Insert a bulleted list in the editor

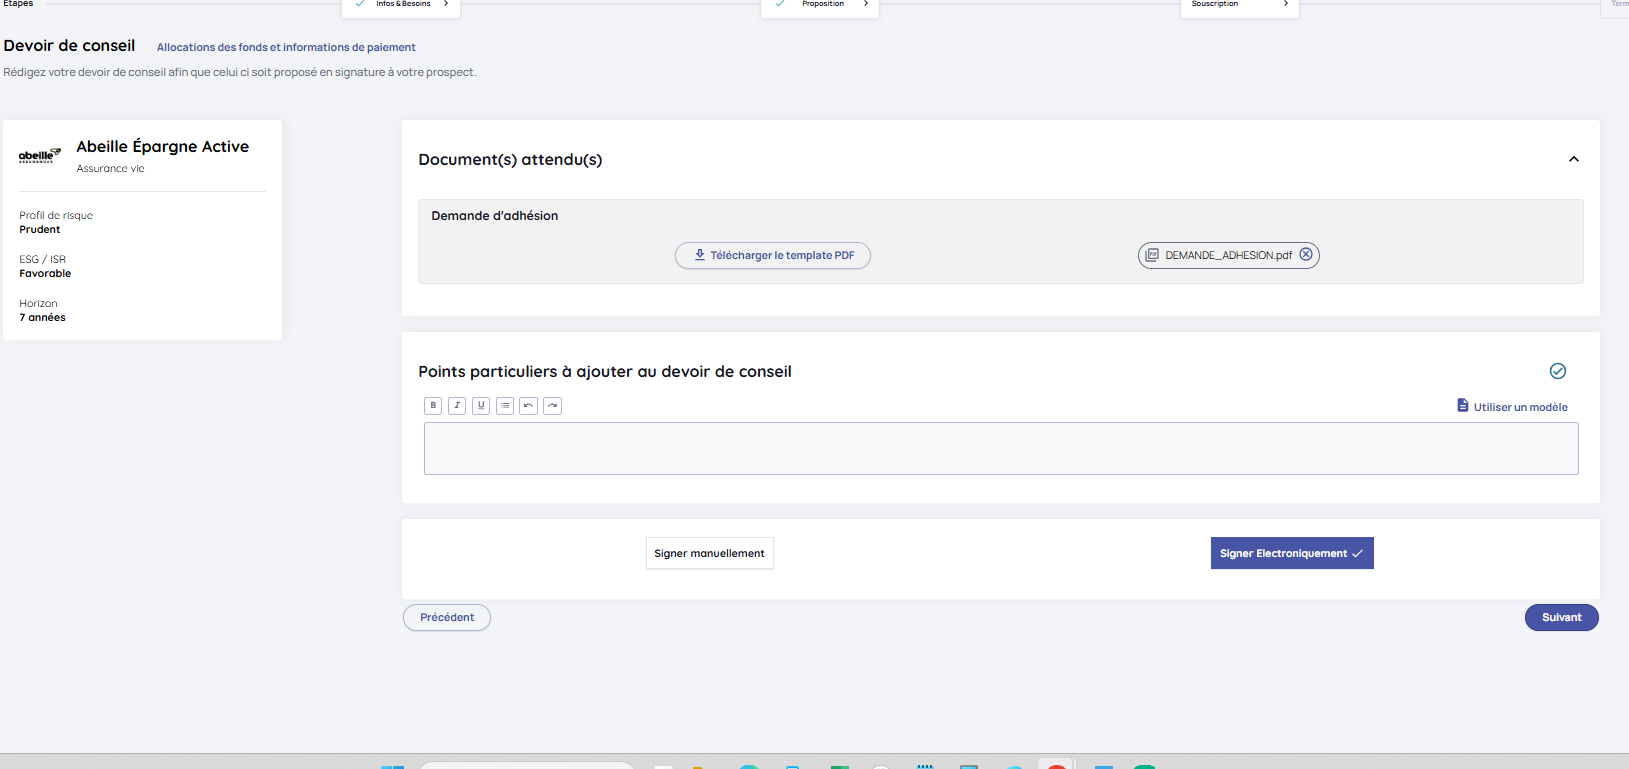505,406
